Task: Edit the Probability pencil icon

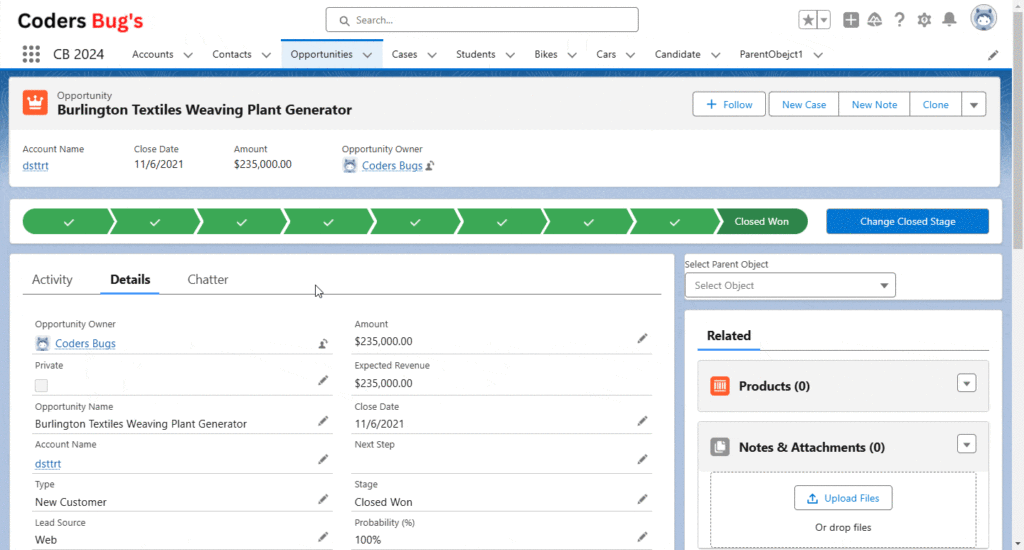Action: click(x=643, y=537)
